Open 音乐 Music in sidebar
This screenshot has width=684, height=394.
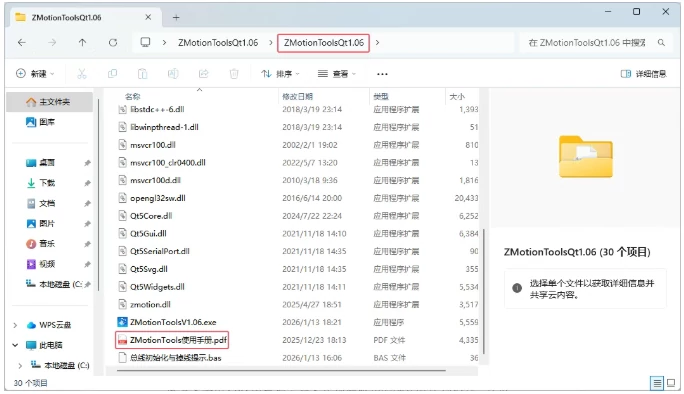[41, 243]
